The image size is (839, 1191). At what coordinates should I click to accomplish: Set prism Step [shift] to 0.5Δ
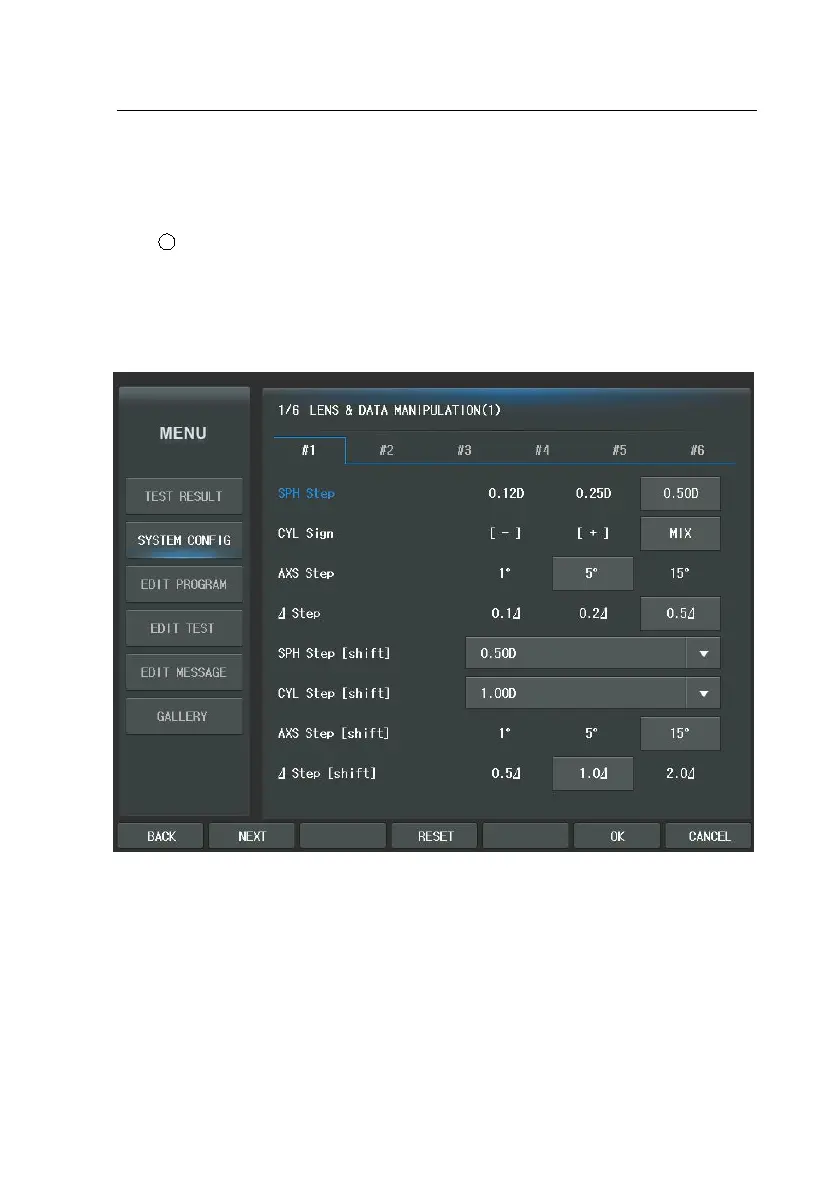[506, 773]
